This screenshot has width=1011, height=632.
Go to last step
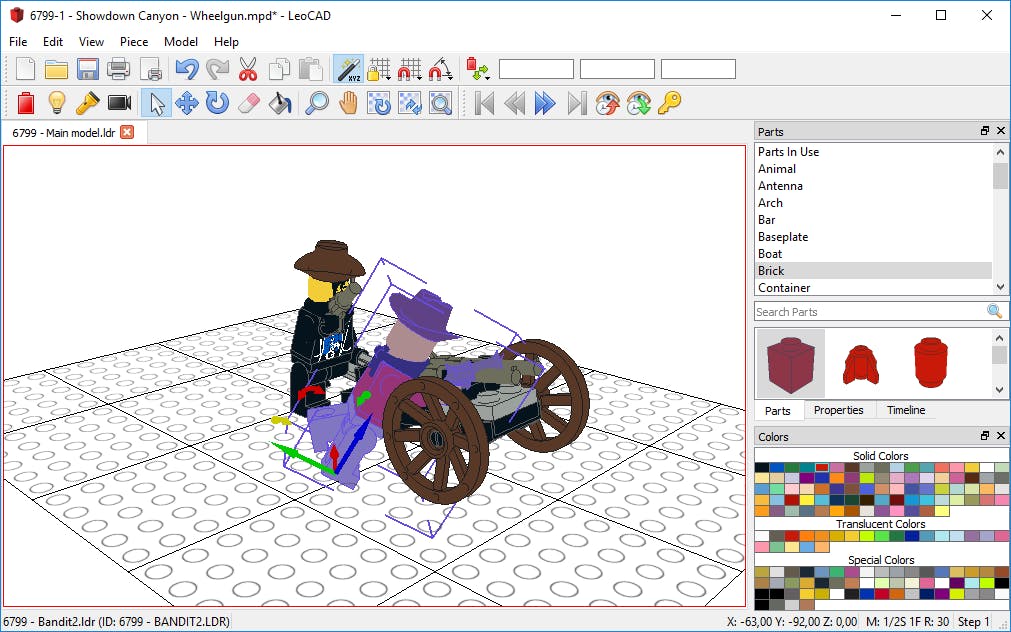click(576, 103)
